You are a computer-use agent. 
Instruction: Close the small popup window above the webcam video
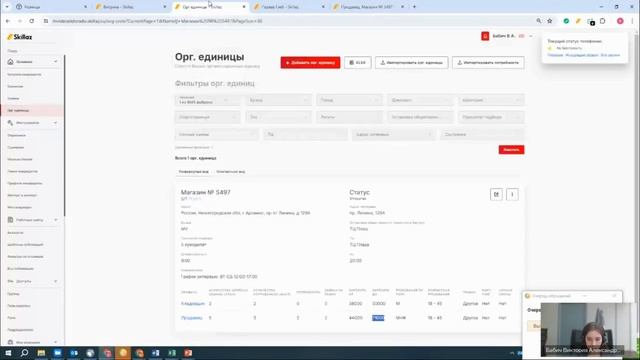(x=614, y=296)
